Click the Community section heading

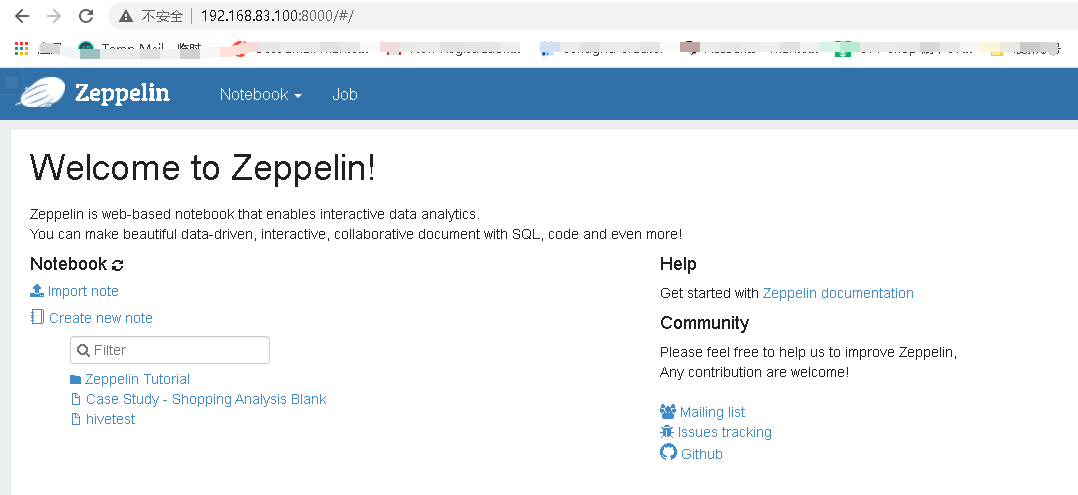pyautogui.click(x=704, y=323)
